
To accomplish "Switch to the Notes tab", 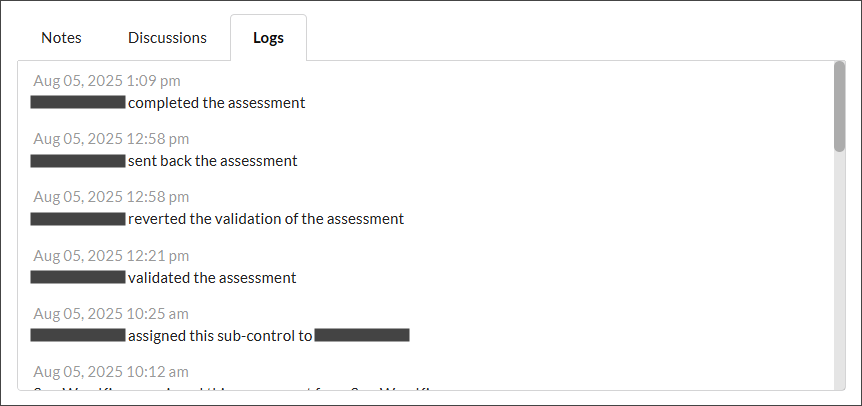I will pos(61,38).
